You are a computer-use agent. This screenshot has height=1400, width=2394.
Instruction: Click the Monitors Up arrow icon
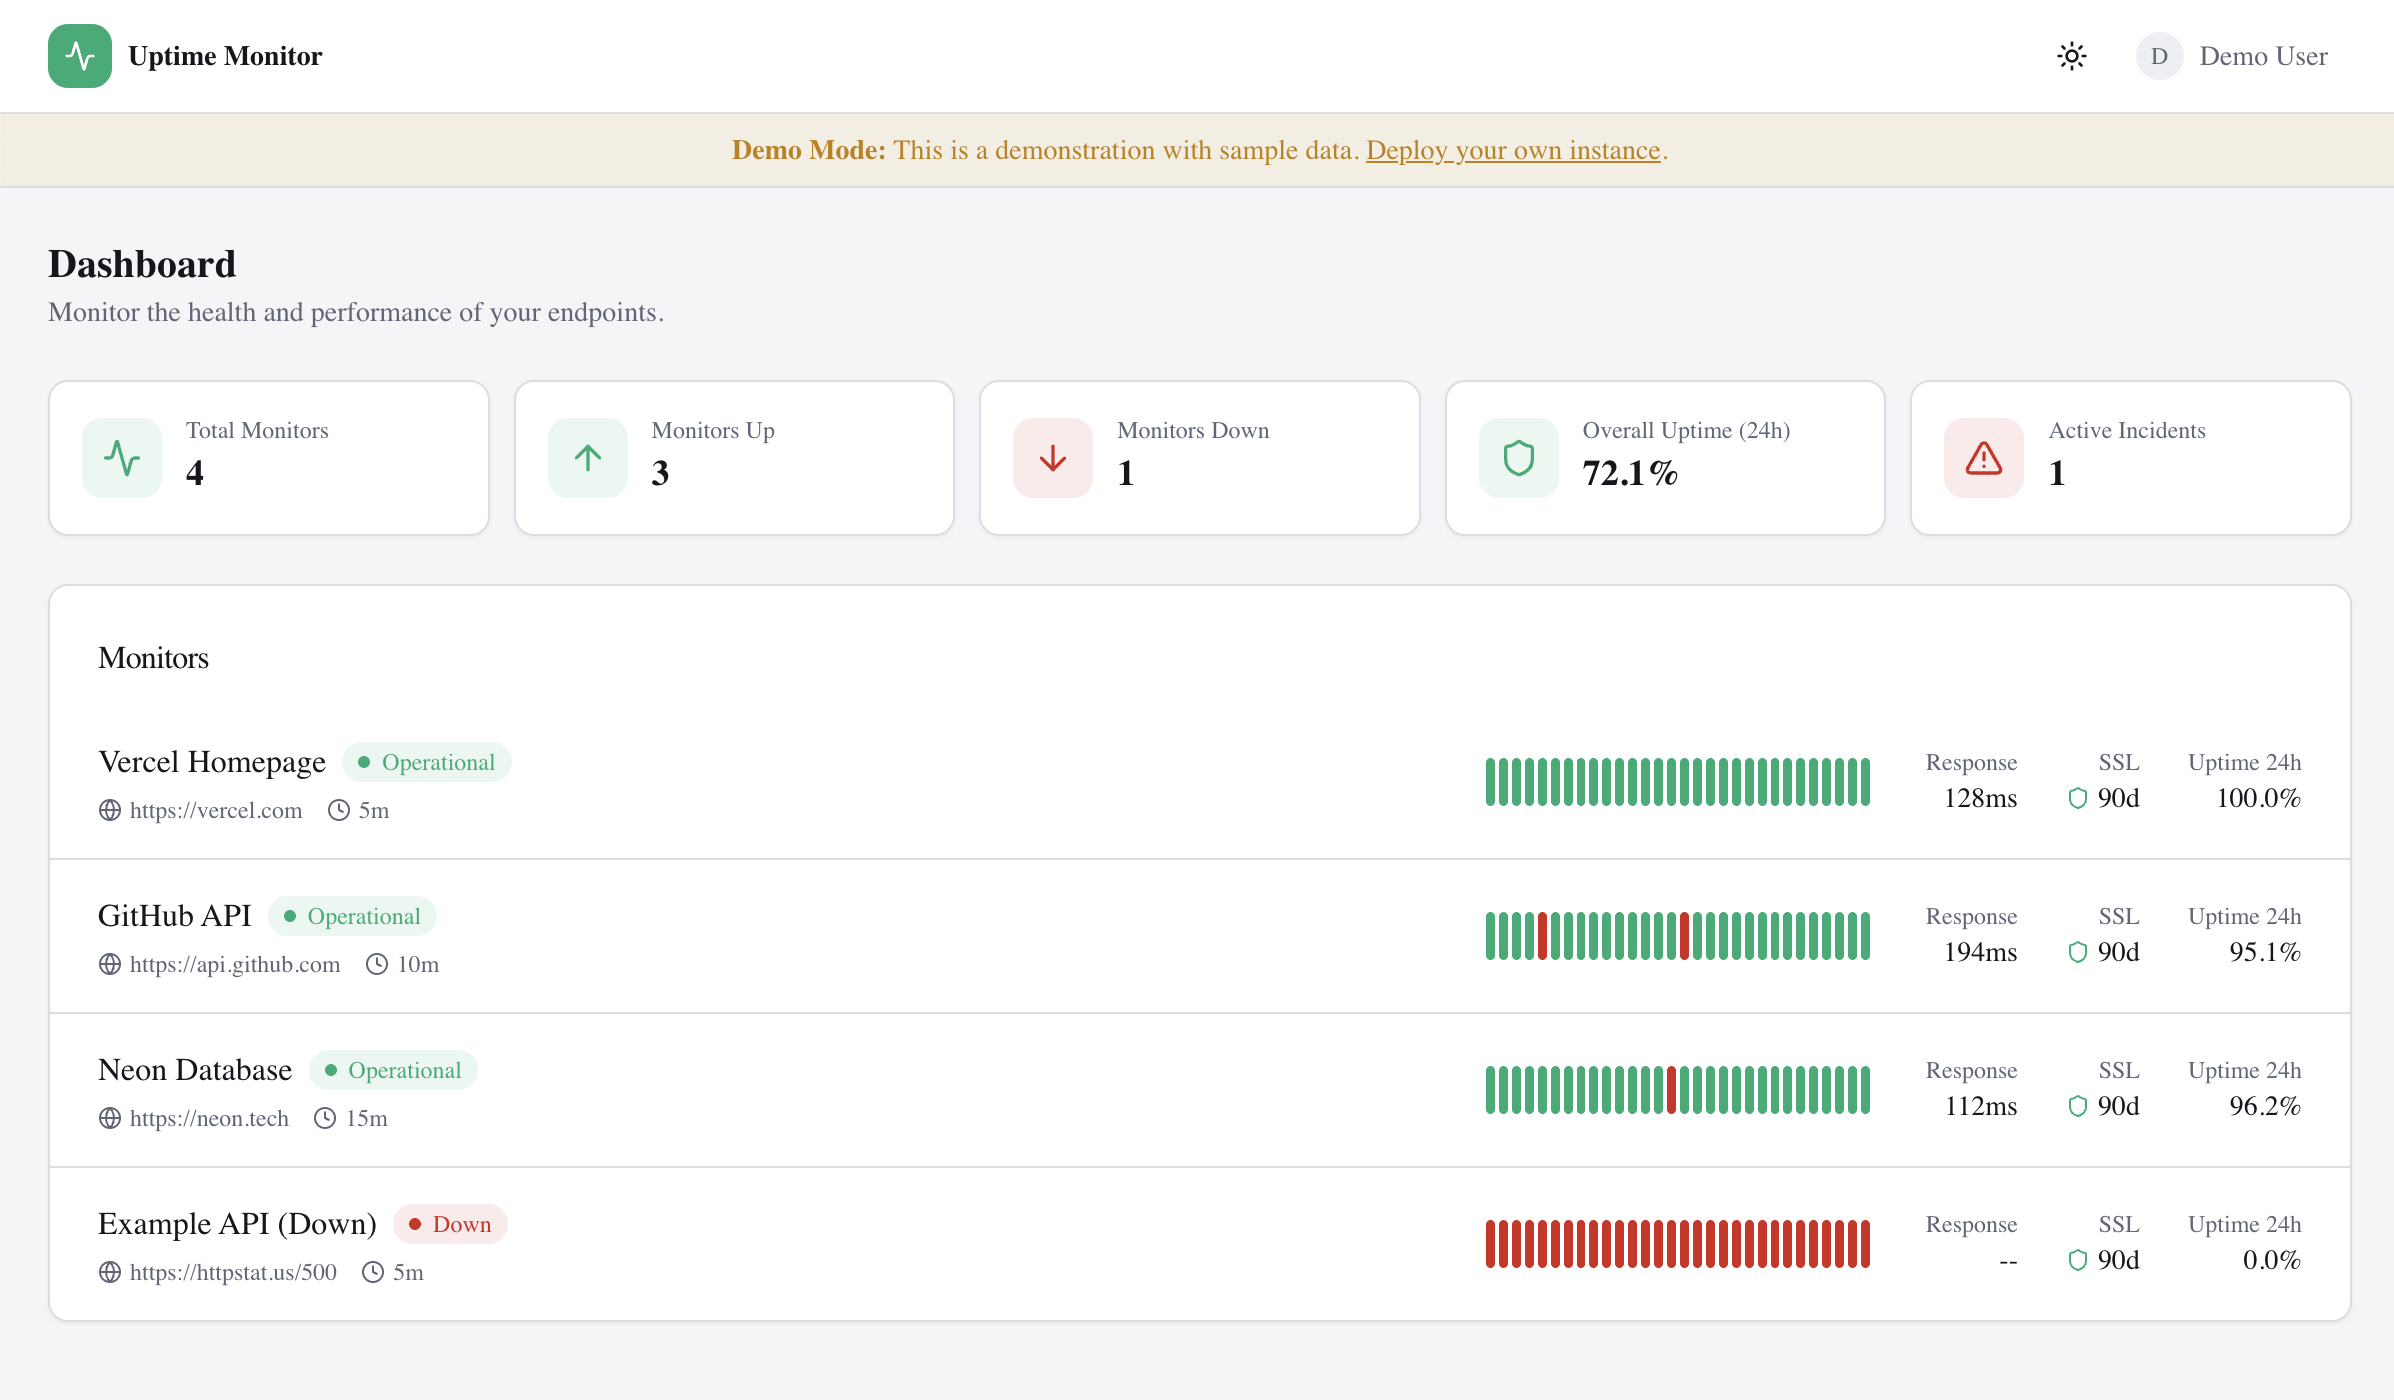click(587, 458)
